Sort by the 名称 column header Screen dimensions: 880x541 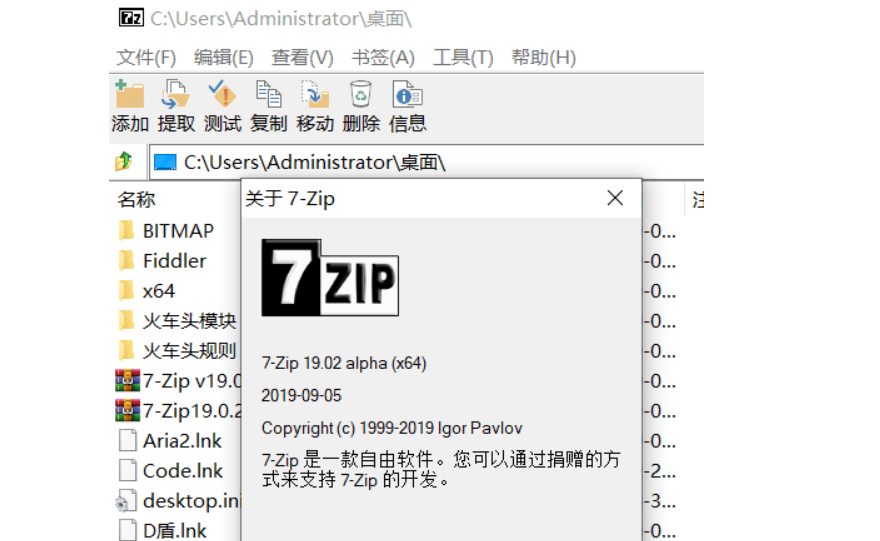point(136,199)
